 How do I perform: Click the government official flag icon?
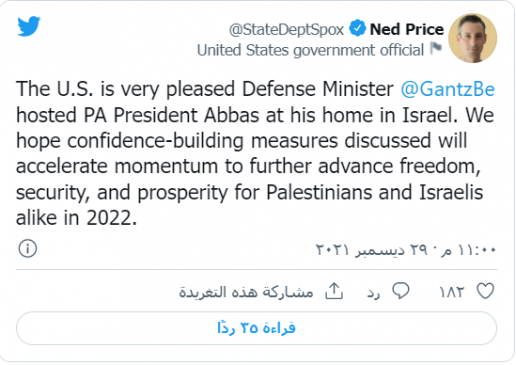[x=436, y=49]
